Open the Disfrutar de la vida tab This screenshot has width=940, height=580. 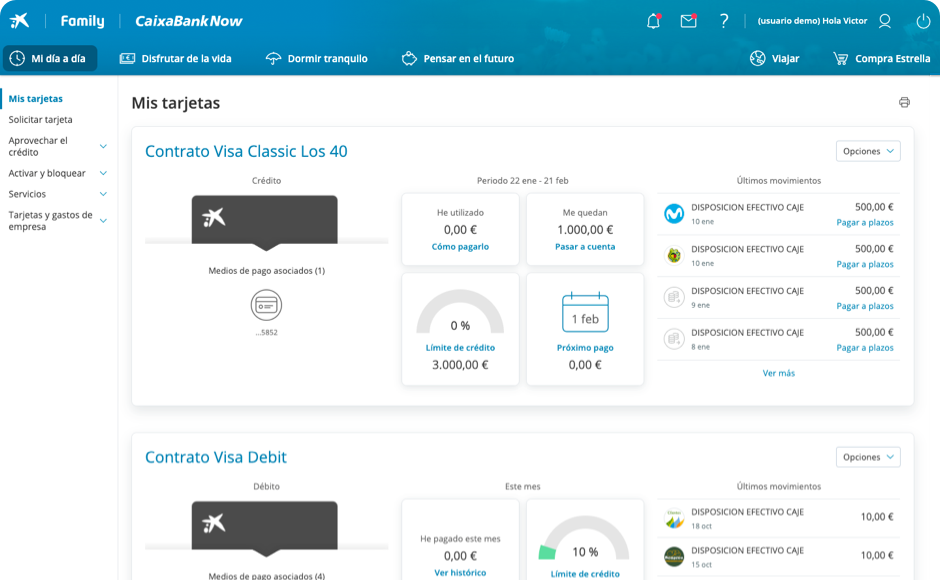point(176,58)
